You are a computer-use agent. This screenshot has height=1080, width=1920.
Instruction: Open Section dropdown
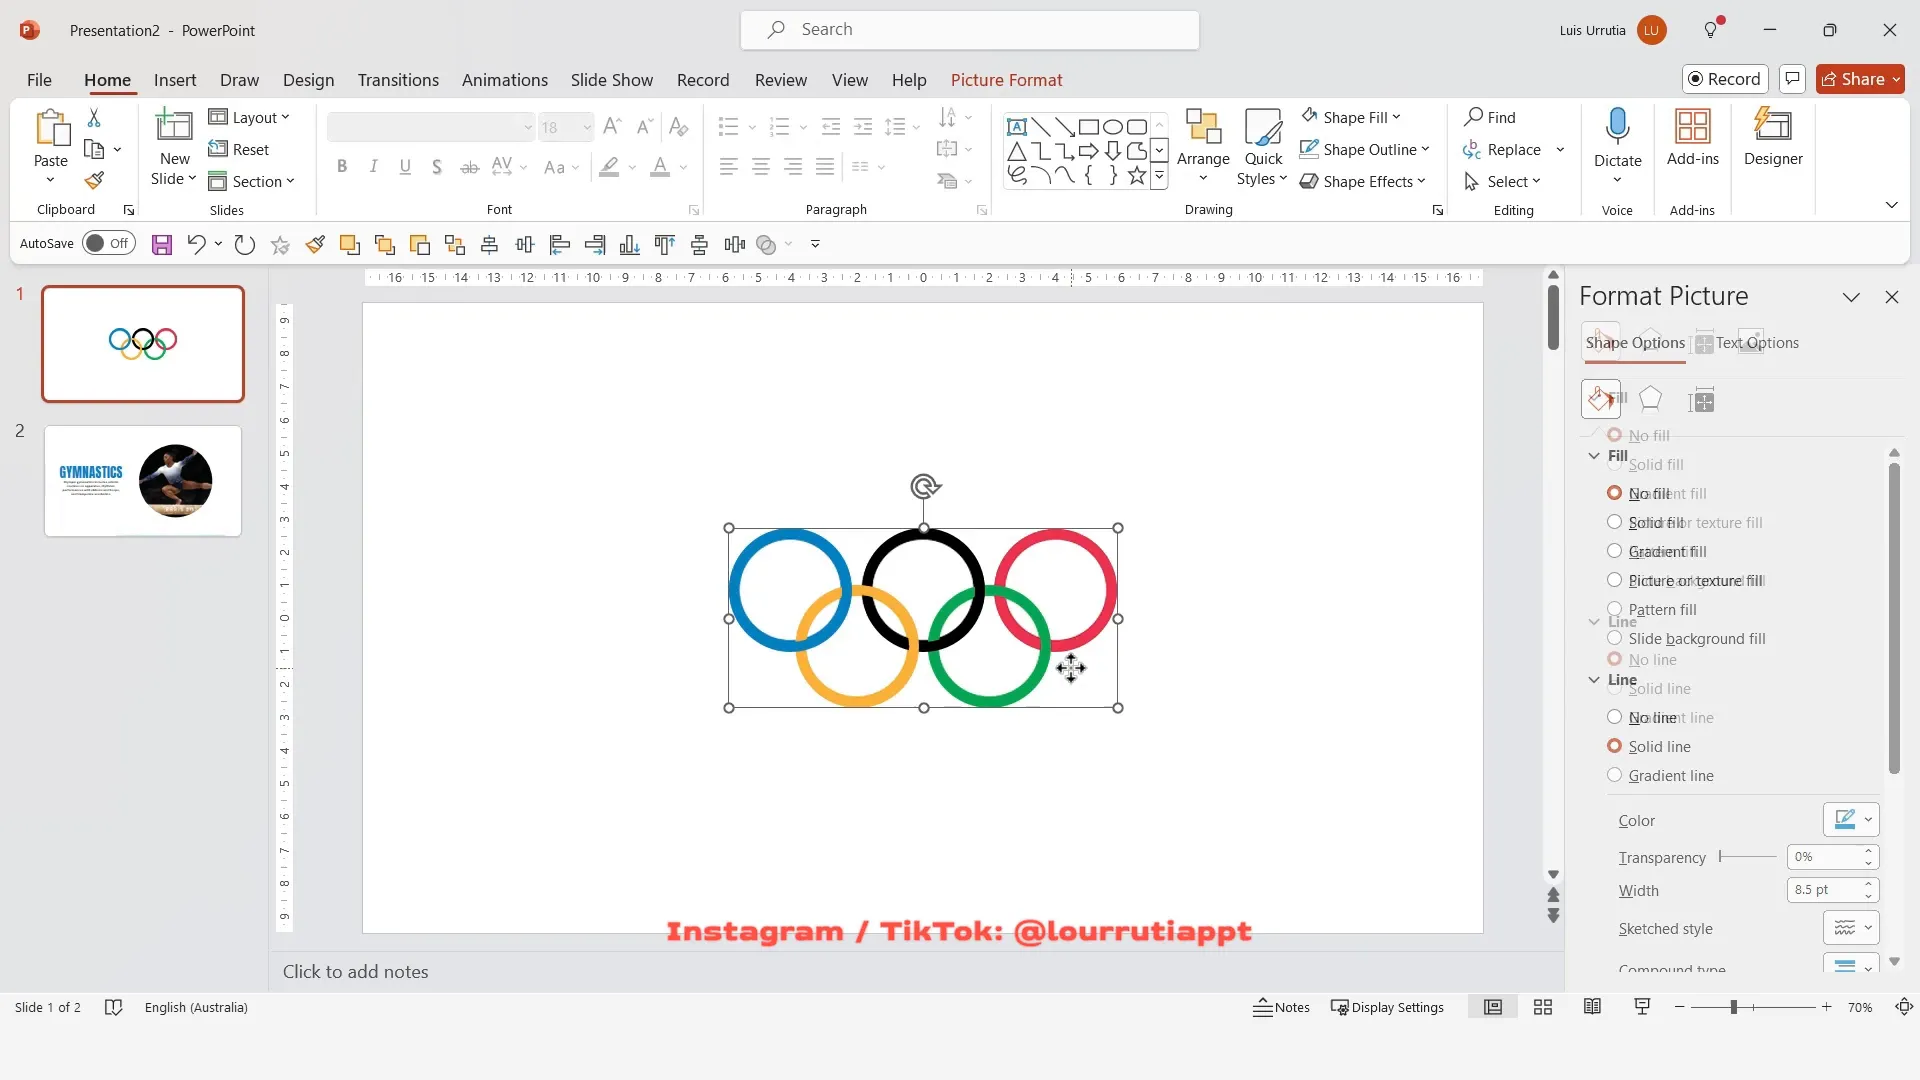tap(251, 181)
